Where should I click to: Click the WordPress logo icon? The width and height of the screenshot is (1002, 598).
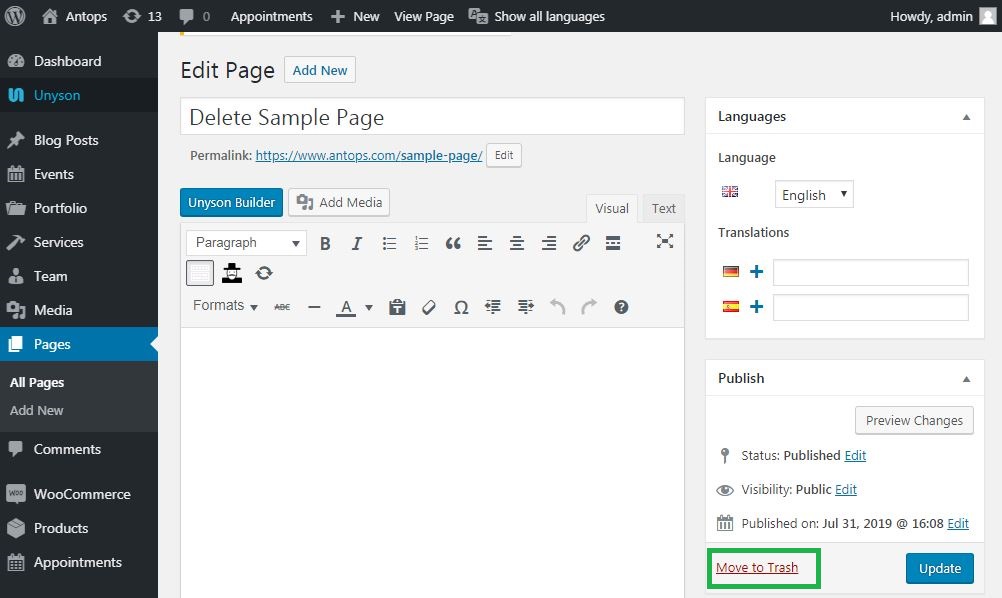point(15,16)
